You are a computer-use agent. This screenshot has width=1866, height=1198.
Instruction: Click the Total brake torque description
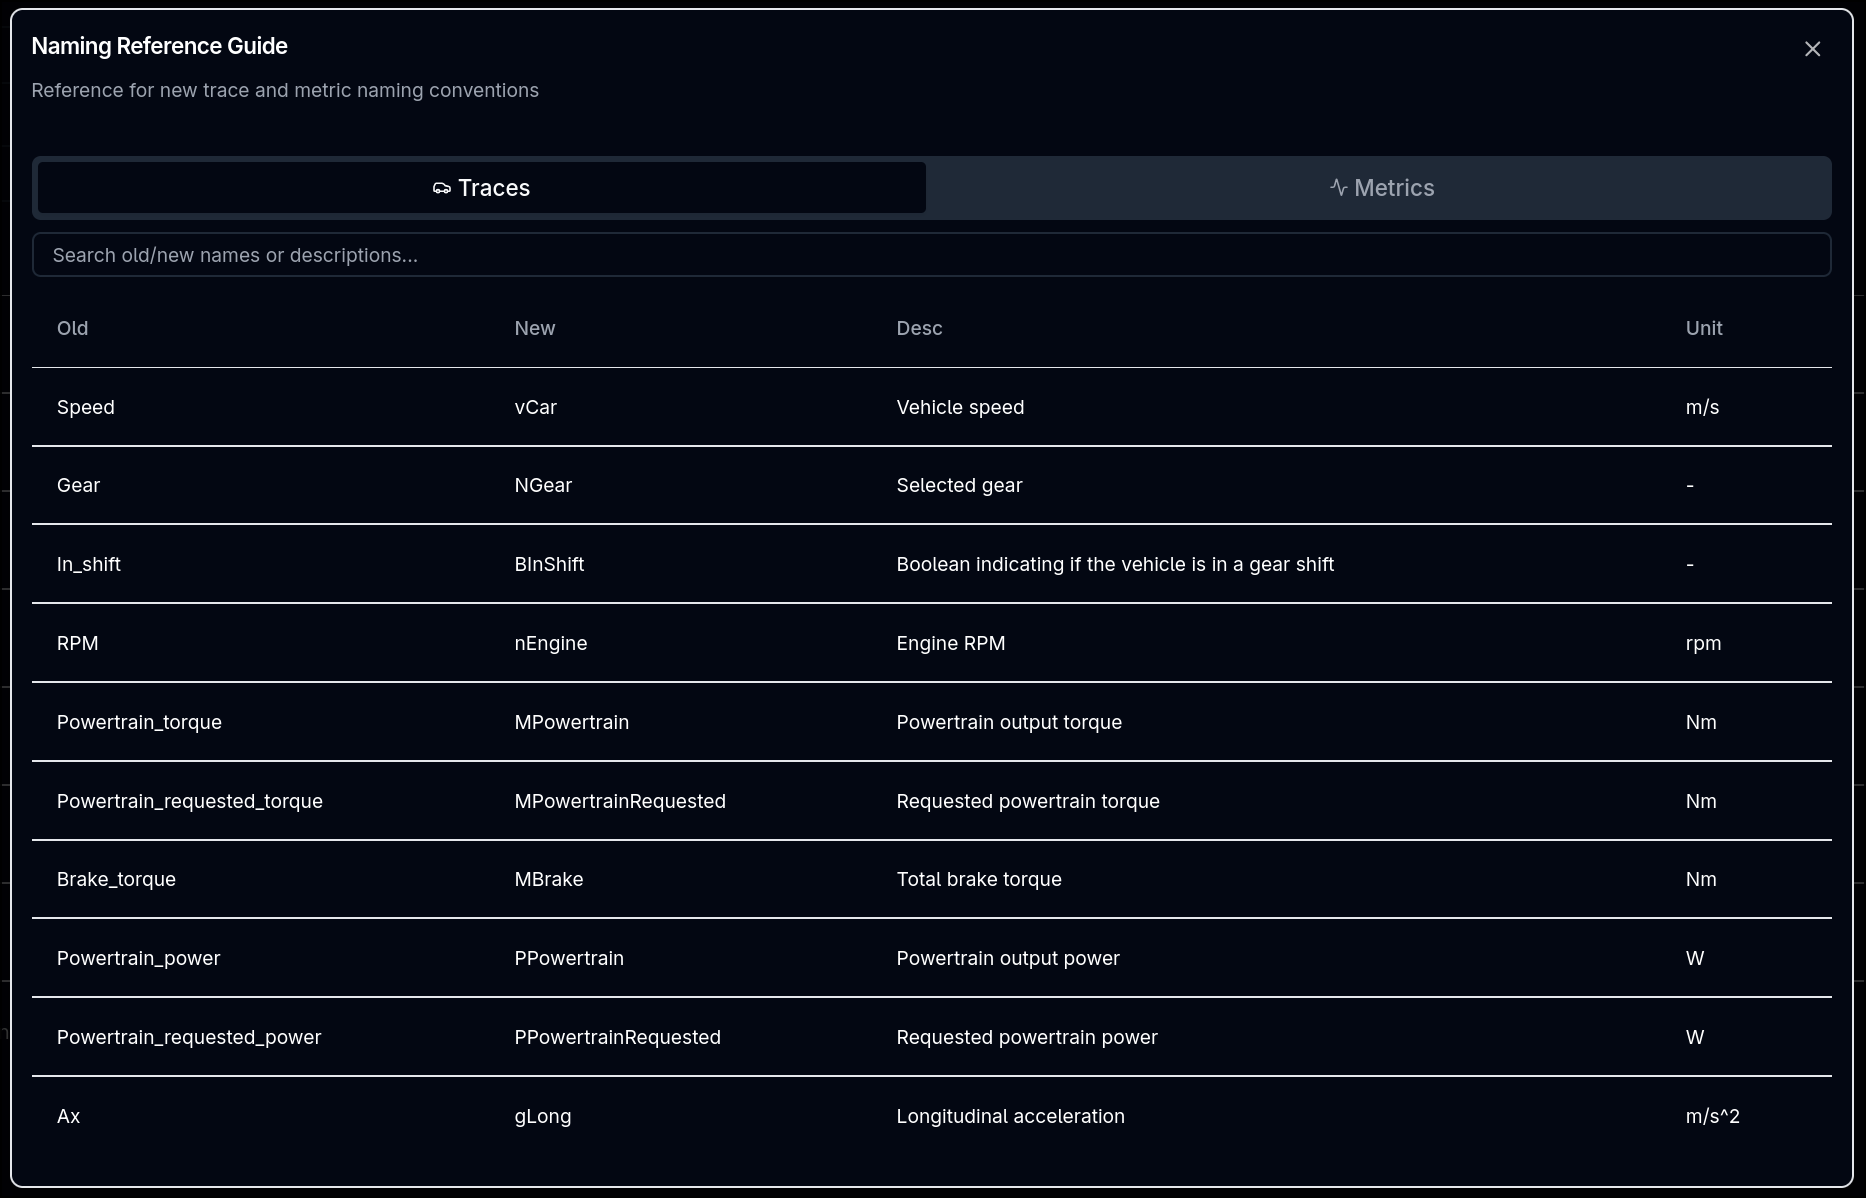click(x=979, y=879)
